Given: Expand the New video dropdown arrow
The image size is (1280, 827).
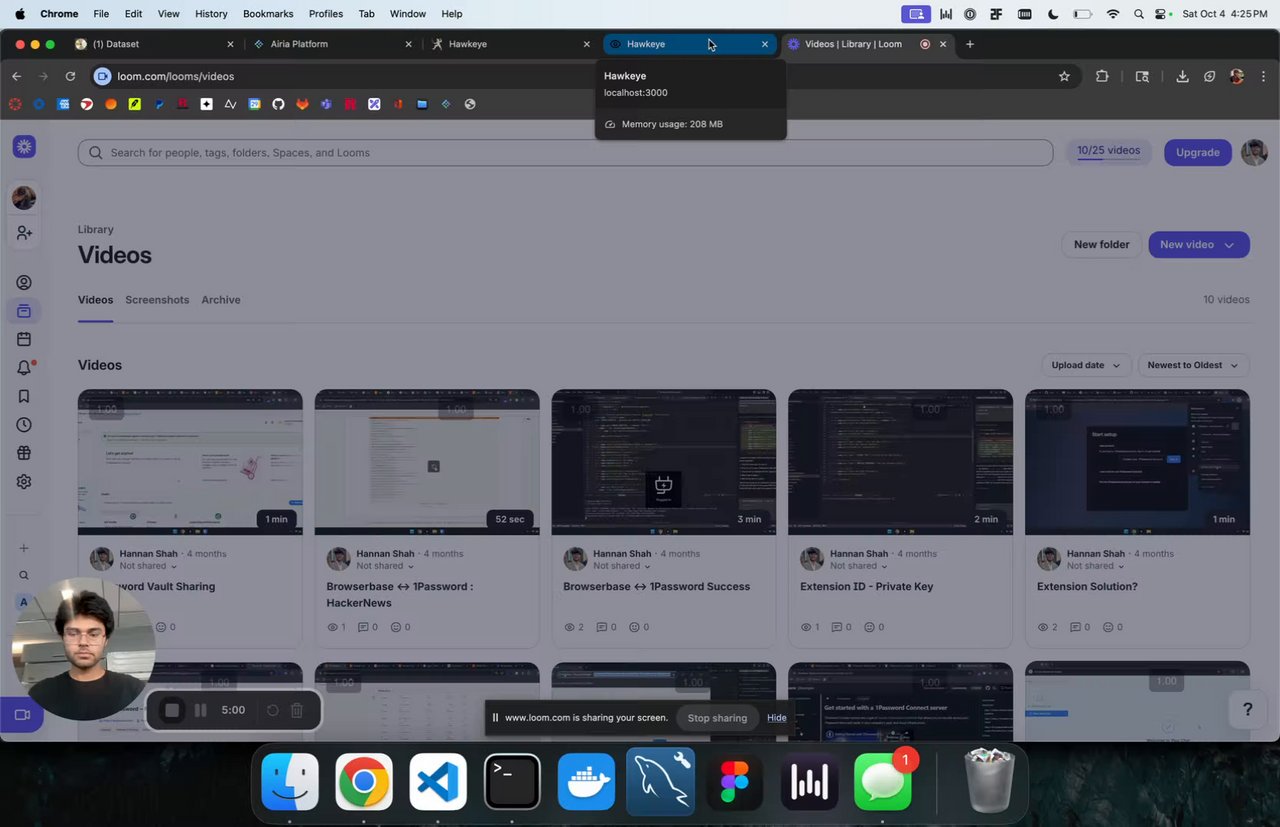Looking at the screenshot, I should (x=1229, y=245).
